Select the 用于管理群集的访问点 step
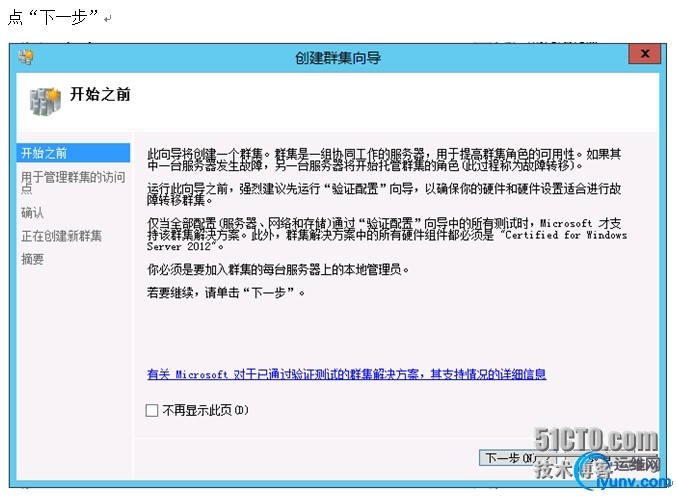The height and width of the screenshot is (498, 677). point(73,183)
